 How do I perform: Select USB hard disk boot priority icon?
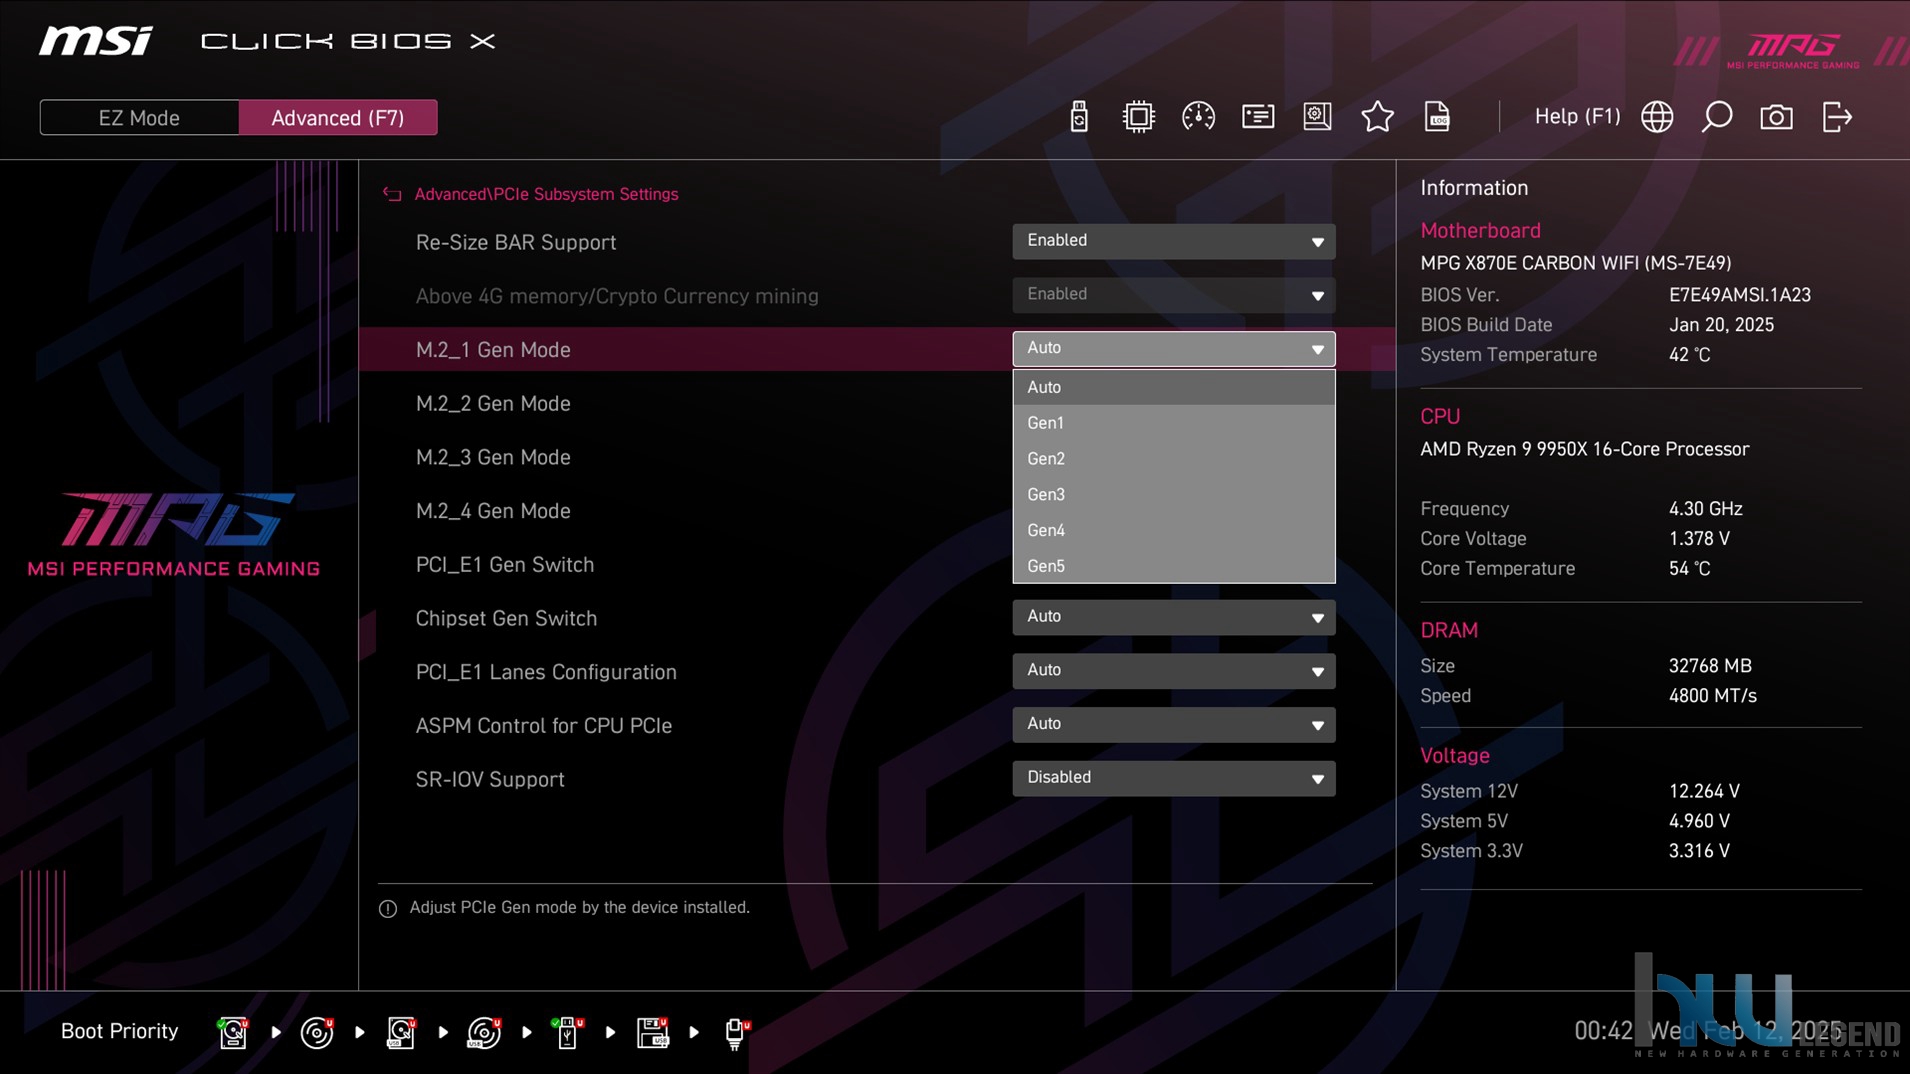point(401,1032)
